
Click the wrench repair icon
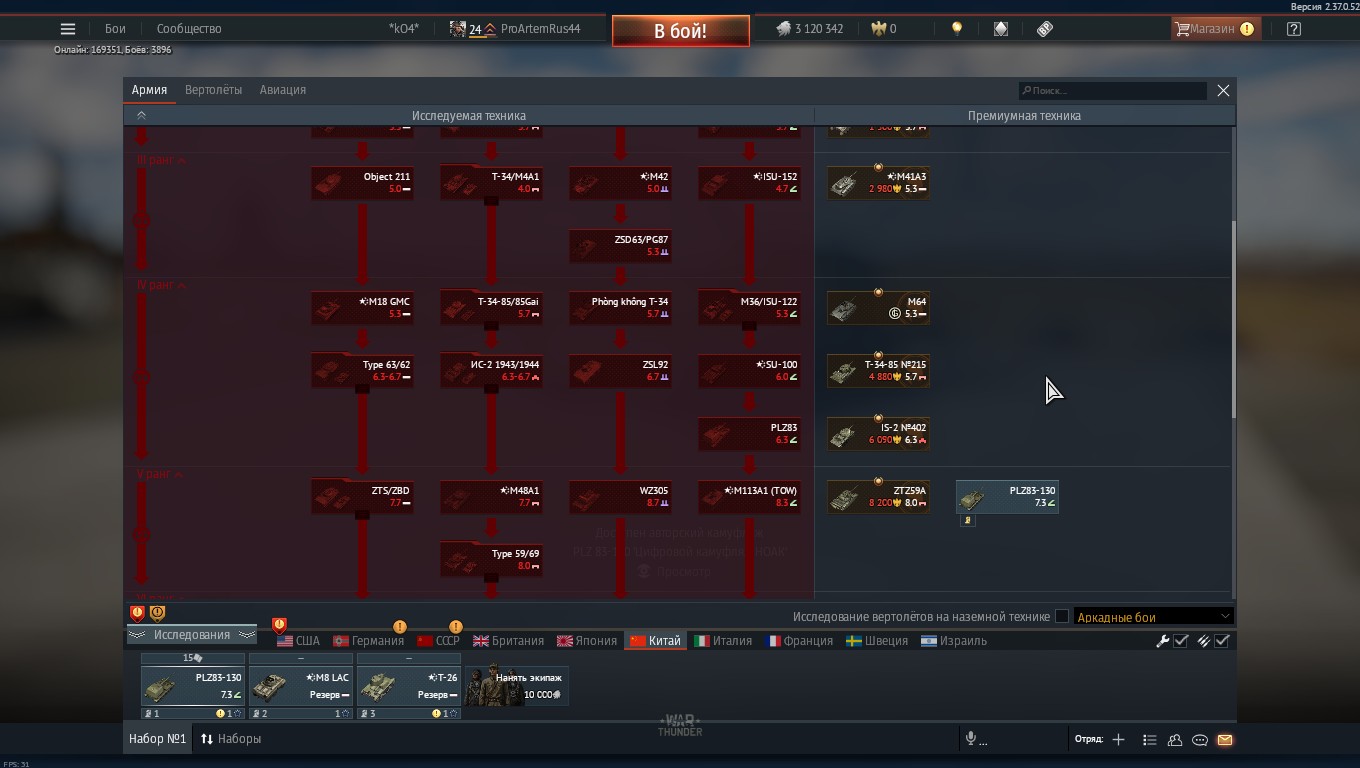(x=1163, y=641)
